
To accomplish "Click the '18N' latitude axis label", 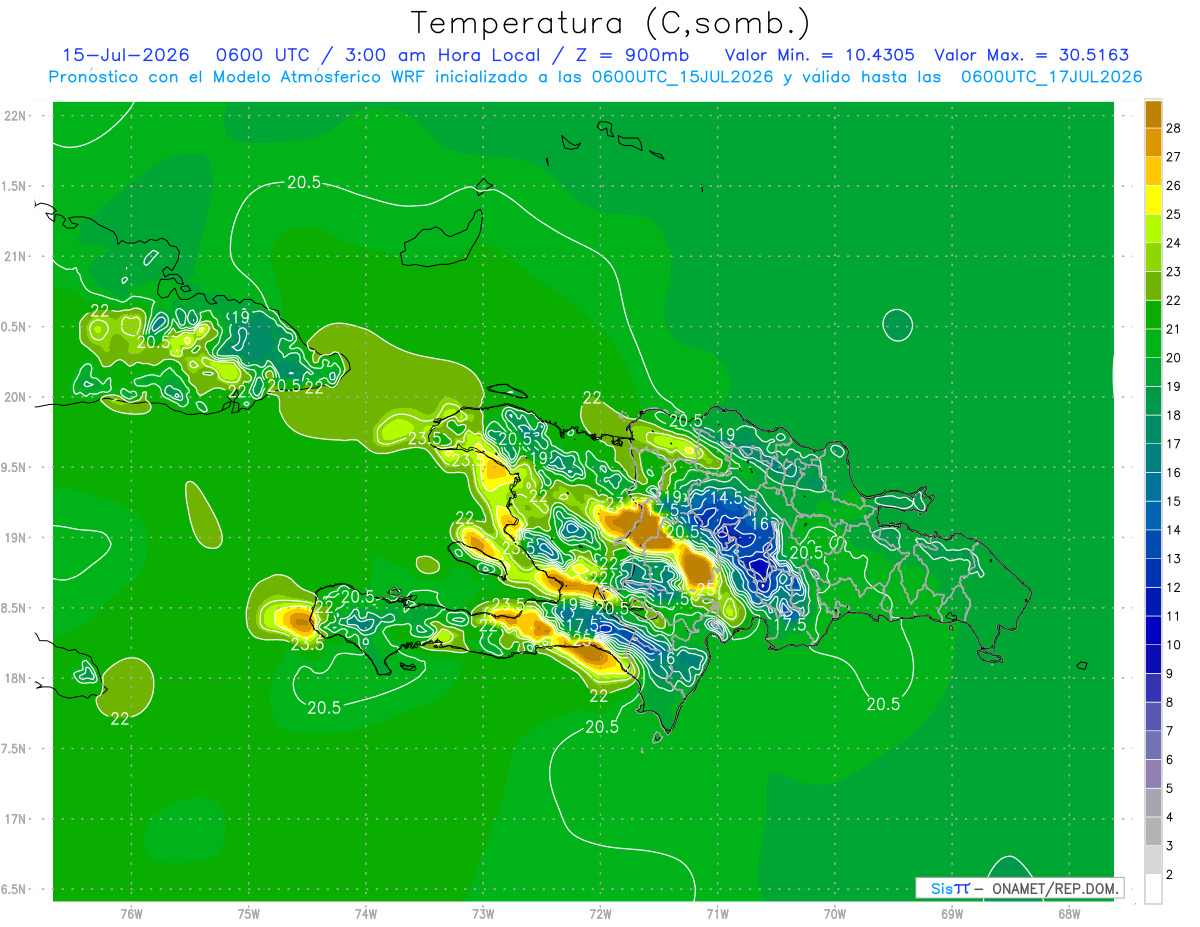I will coord(14,678).
